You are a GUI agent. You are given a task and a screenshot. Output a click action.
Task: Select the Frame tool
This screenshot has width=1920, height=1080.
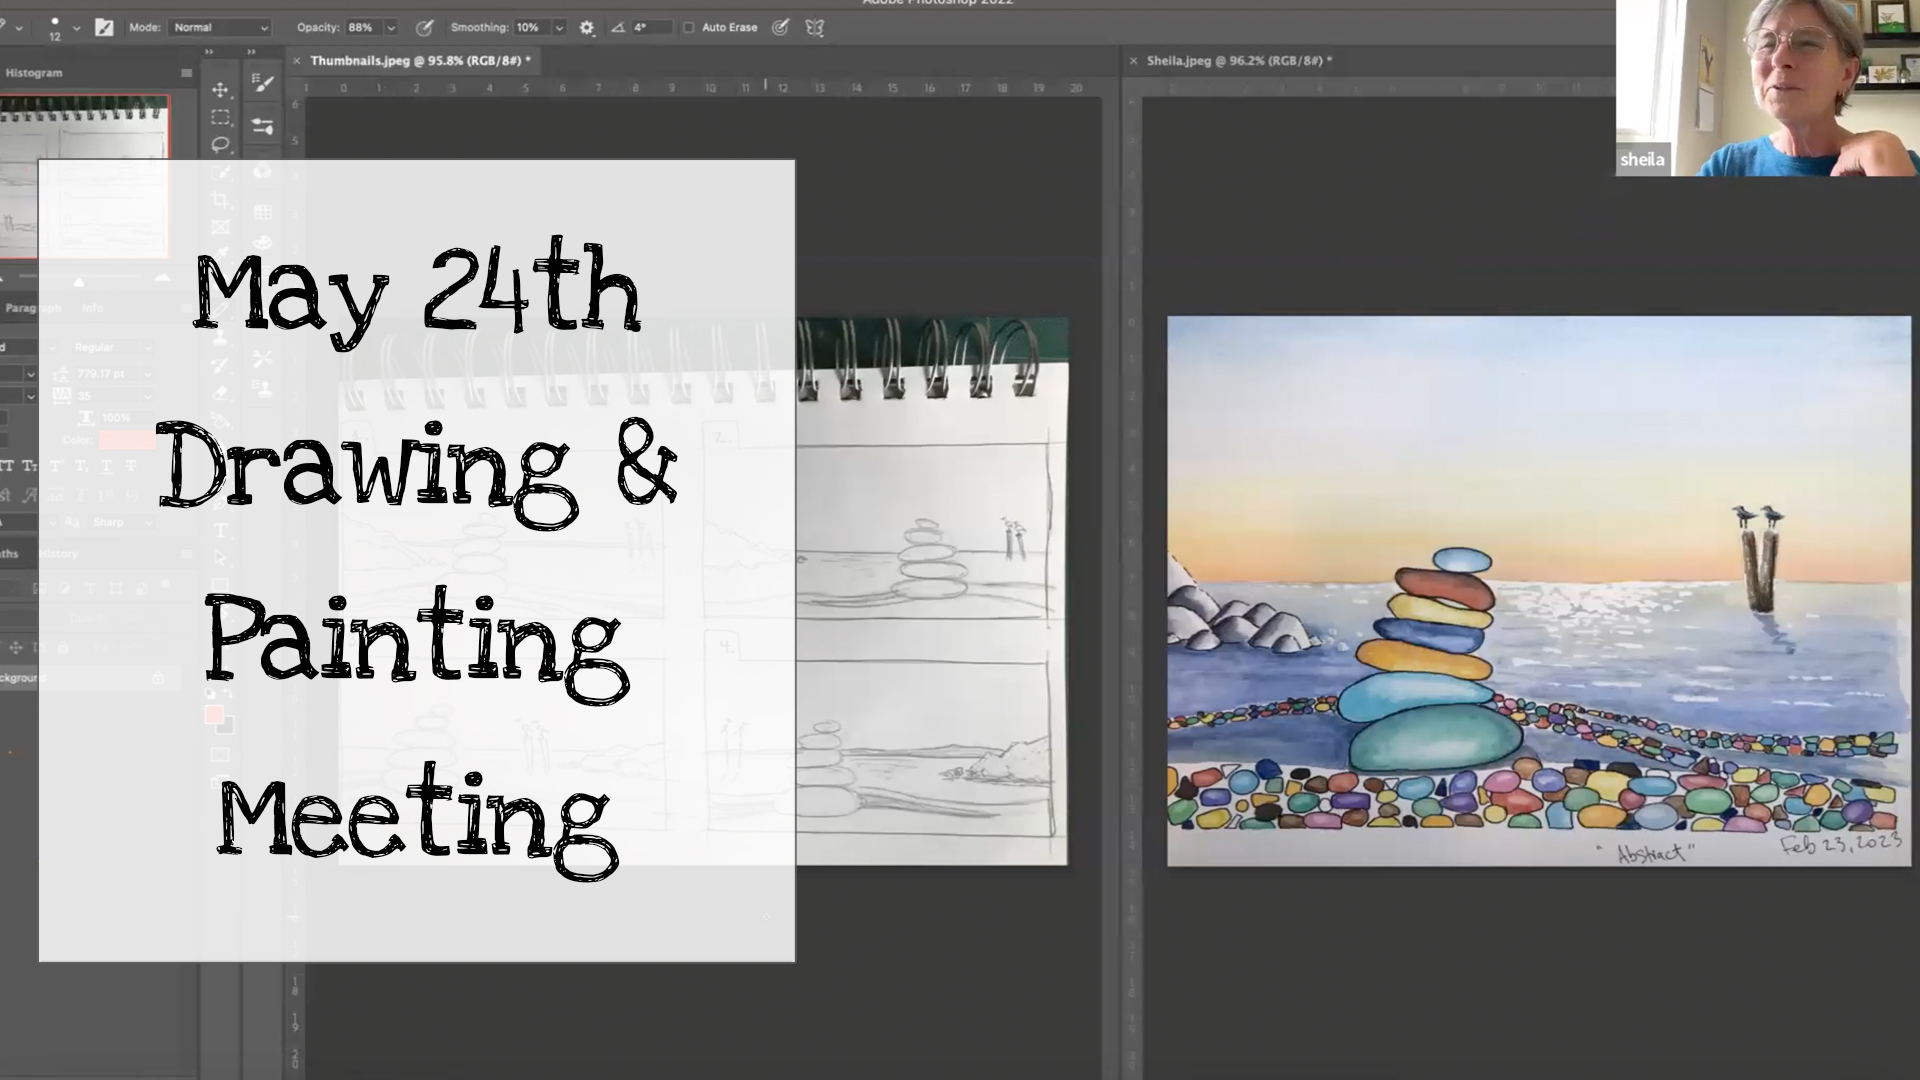tap(220, 227)
